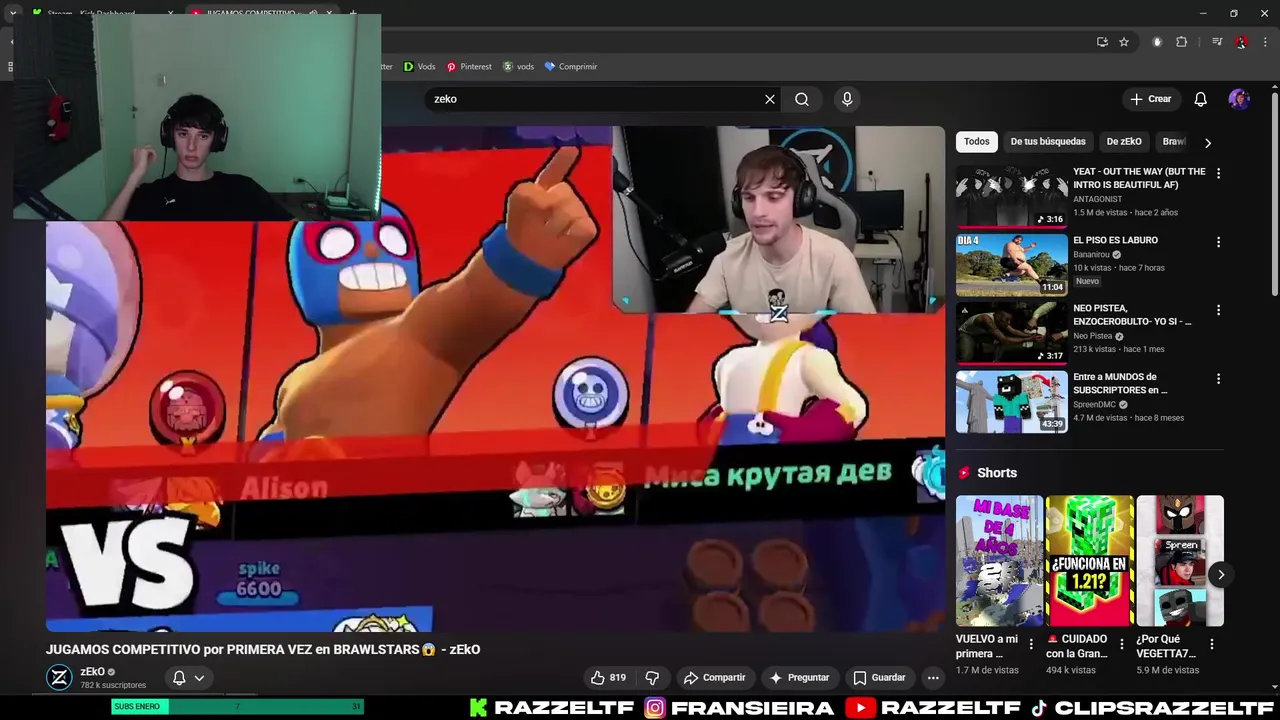This screenshot has width=1280, height=720.
Task: Save video with the Guardar button
Action: [878, 677]
